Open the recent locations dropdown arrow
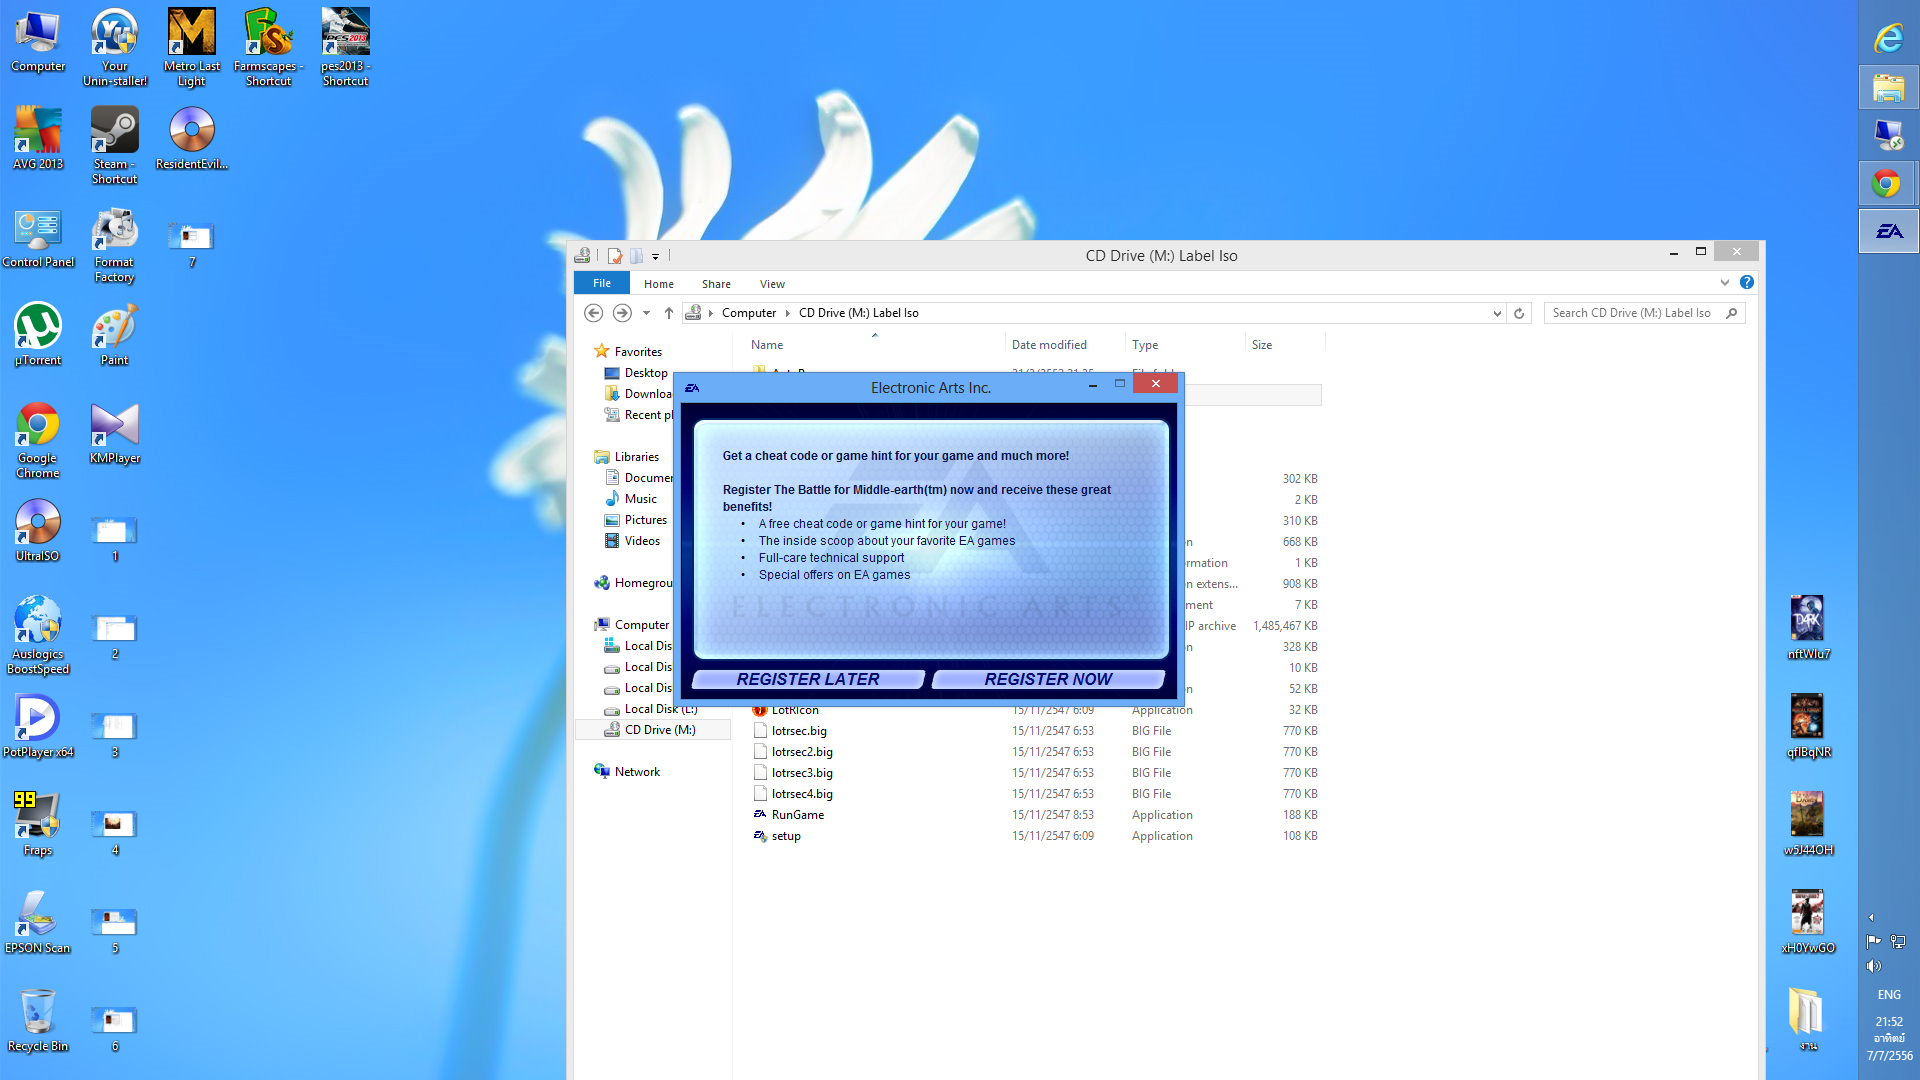1920x1080 pixels. (646, 313)
